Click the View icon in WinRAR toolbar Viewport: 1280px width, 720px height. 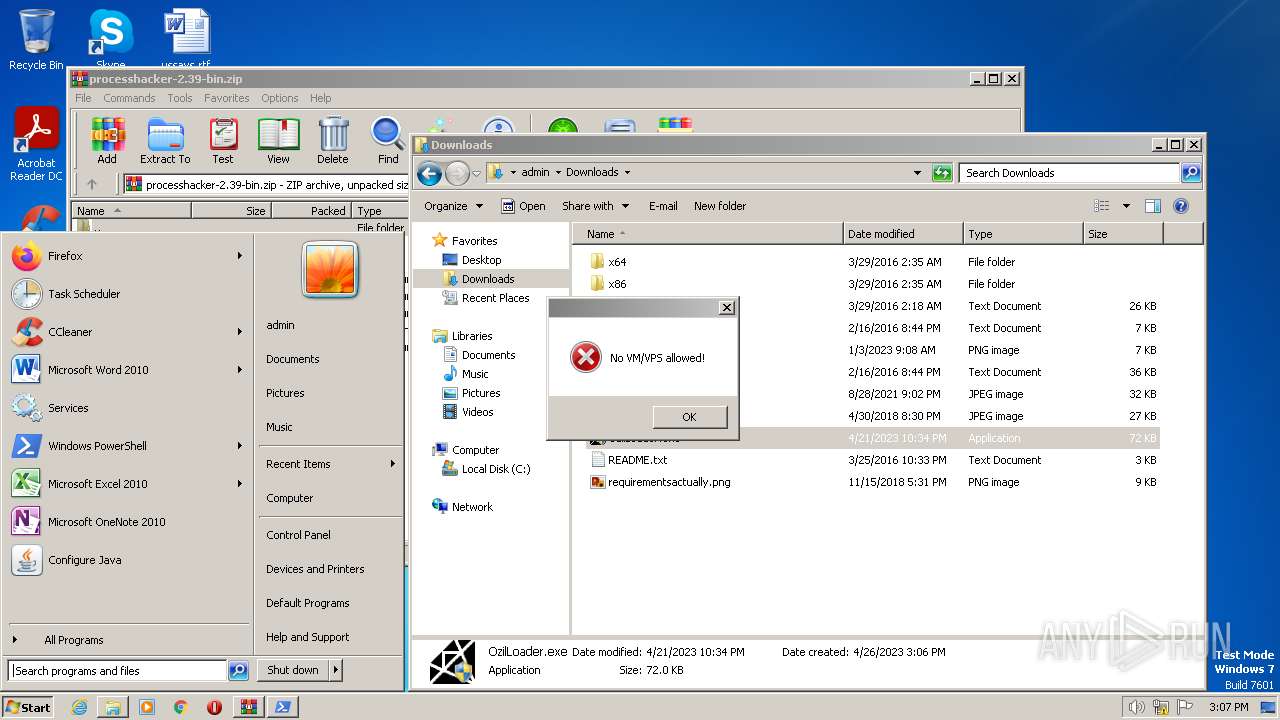point(278,140)
